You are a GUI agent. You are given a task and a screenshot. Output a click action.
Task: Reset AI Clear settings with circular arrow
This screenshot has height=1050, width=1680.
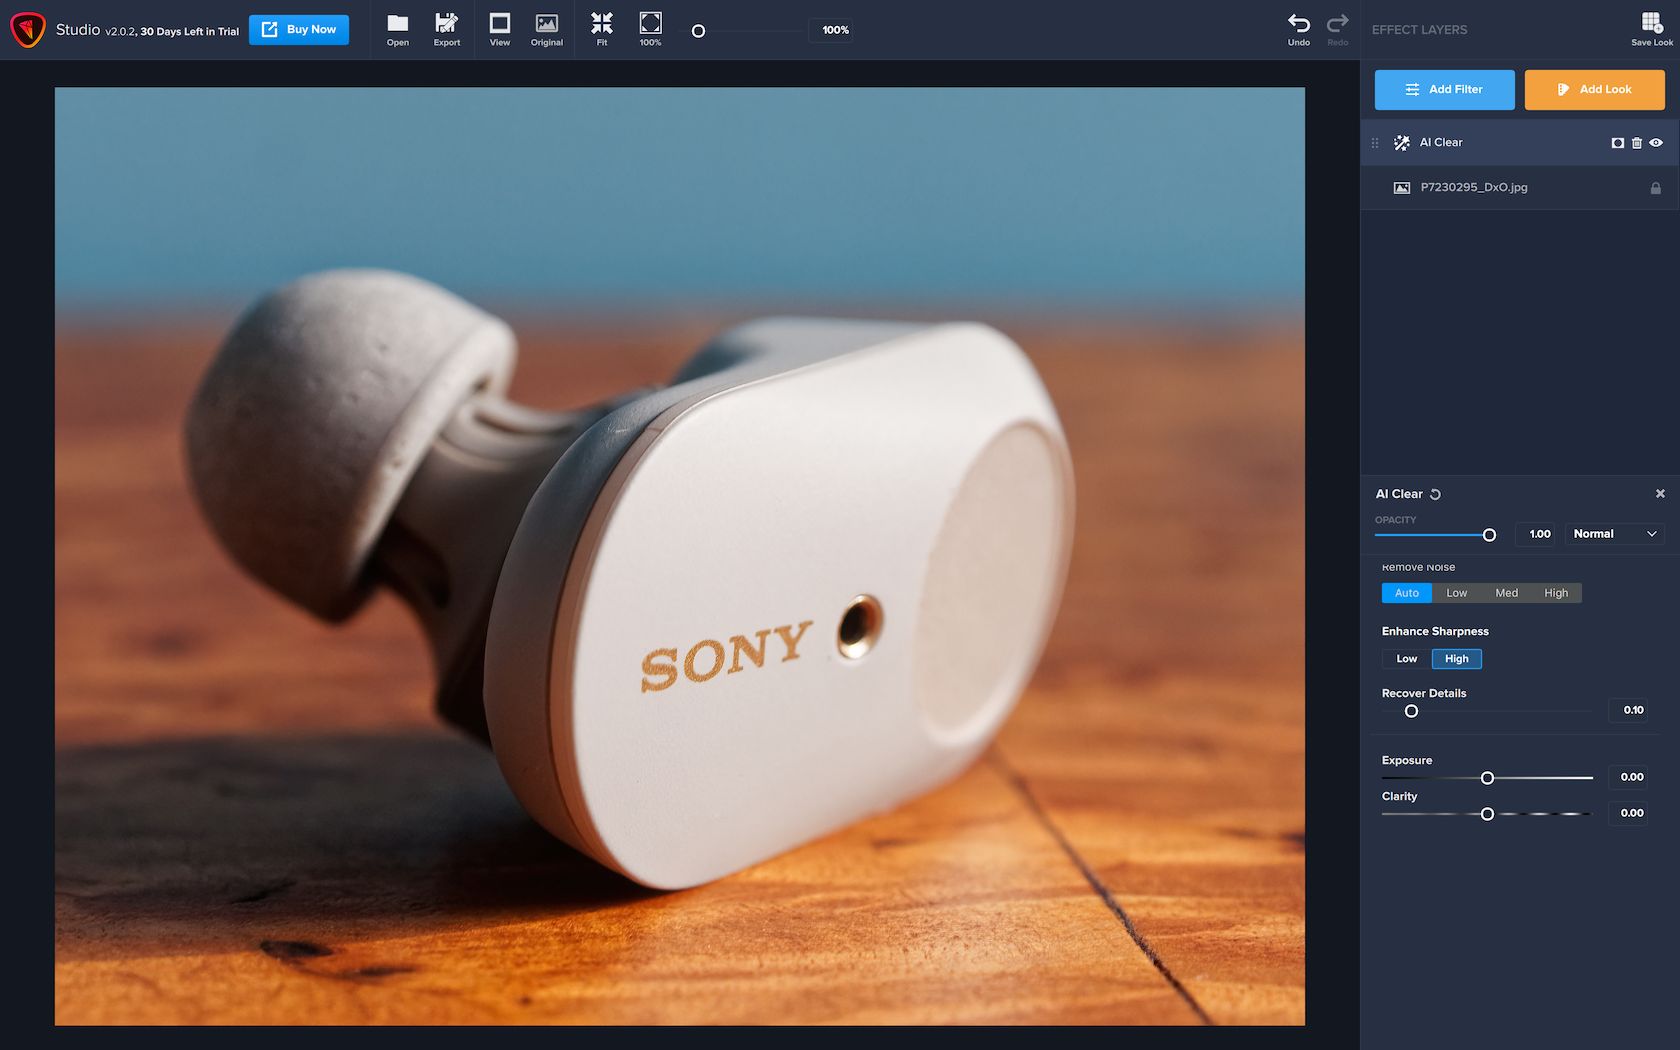click(1435, 494)
